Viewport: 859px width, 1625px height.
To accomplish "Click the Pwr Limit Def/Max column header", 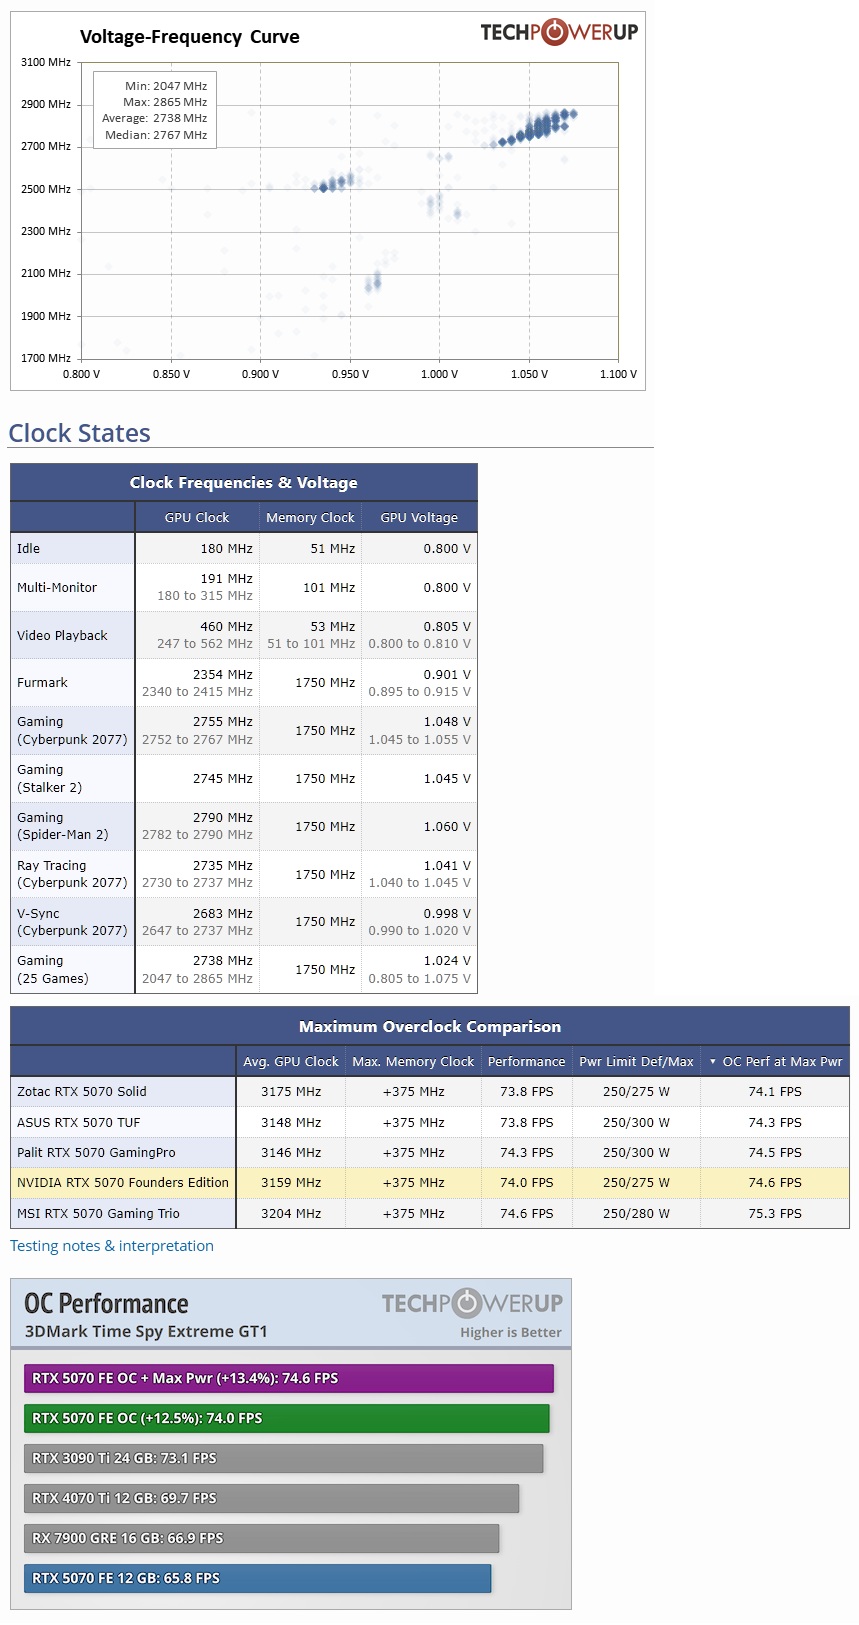I will 636,1061.
